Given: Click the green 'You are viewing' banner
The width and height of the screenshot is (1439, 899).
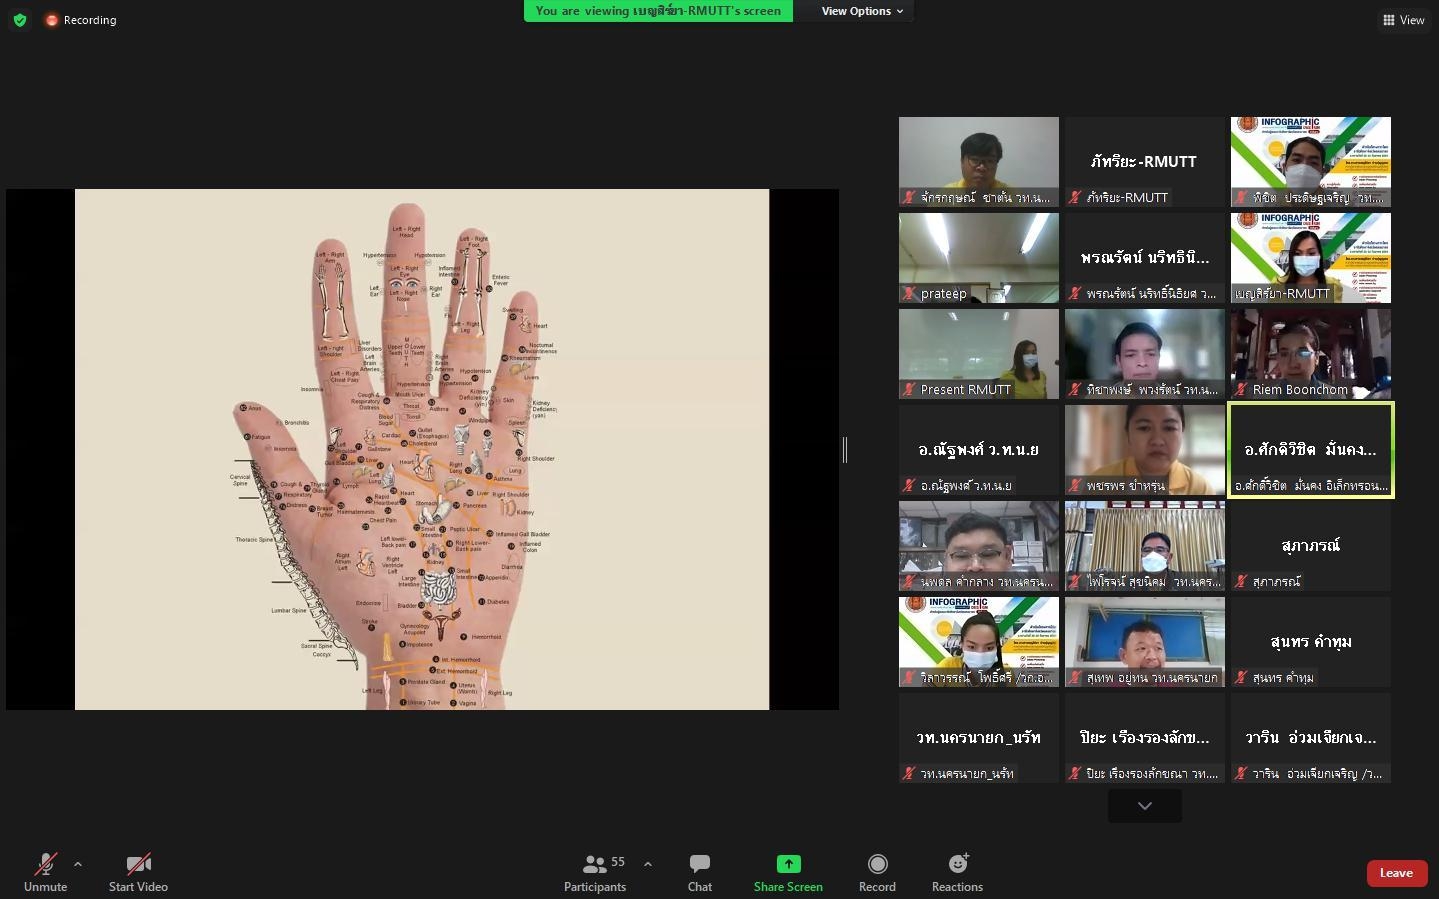Looking at the screenshot, I should (x=658, y=11).
